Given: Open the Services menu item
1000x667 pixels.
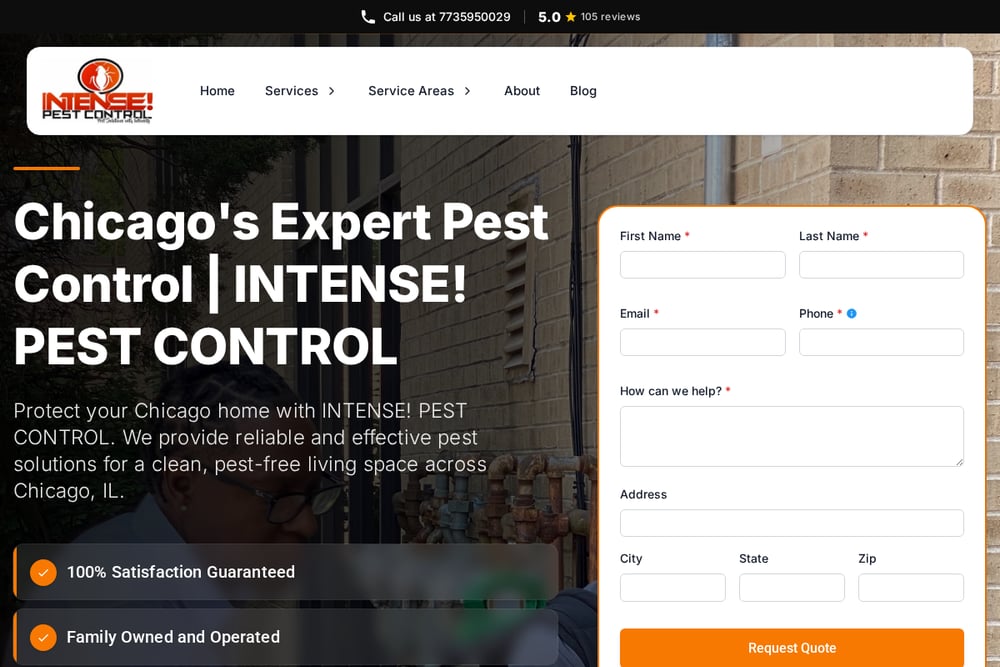Looking at the screenshot, I should coord(291,91).
